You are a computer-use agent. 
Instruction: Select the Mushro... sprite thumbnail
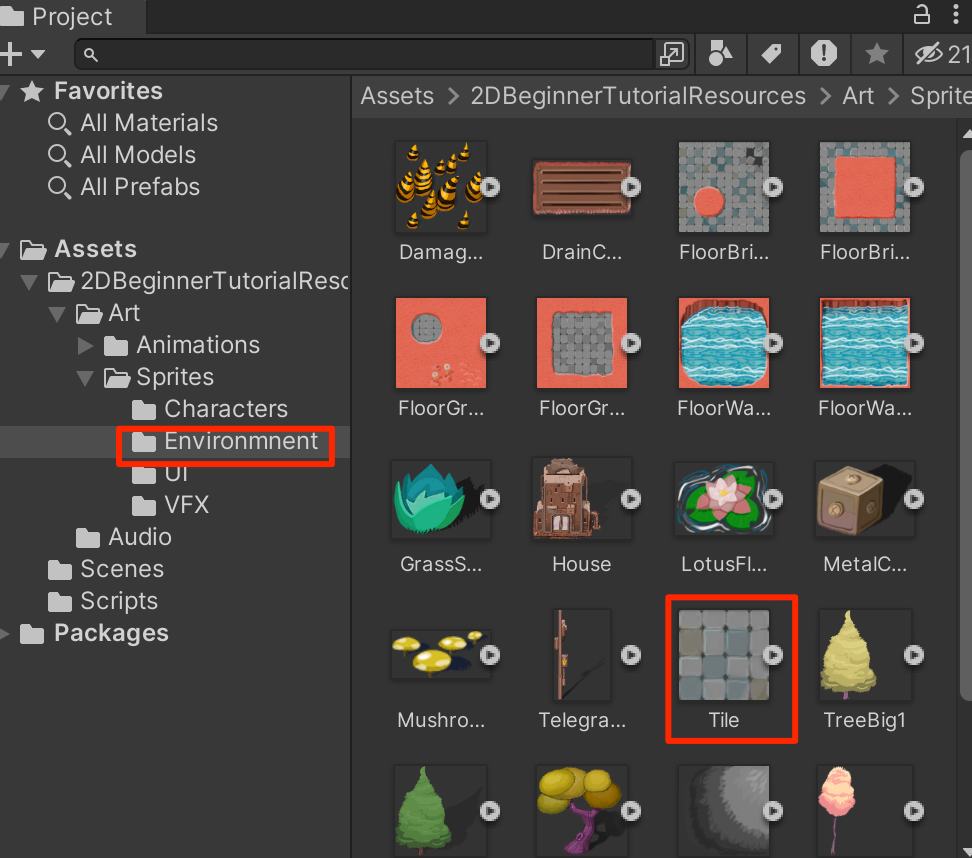pyautogui.click(x=441, y=655)
